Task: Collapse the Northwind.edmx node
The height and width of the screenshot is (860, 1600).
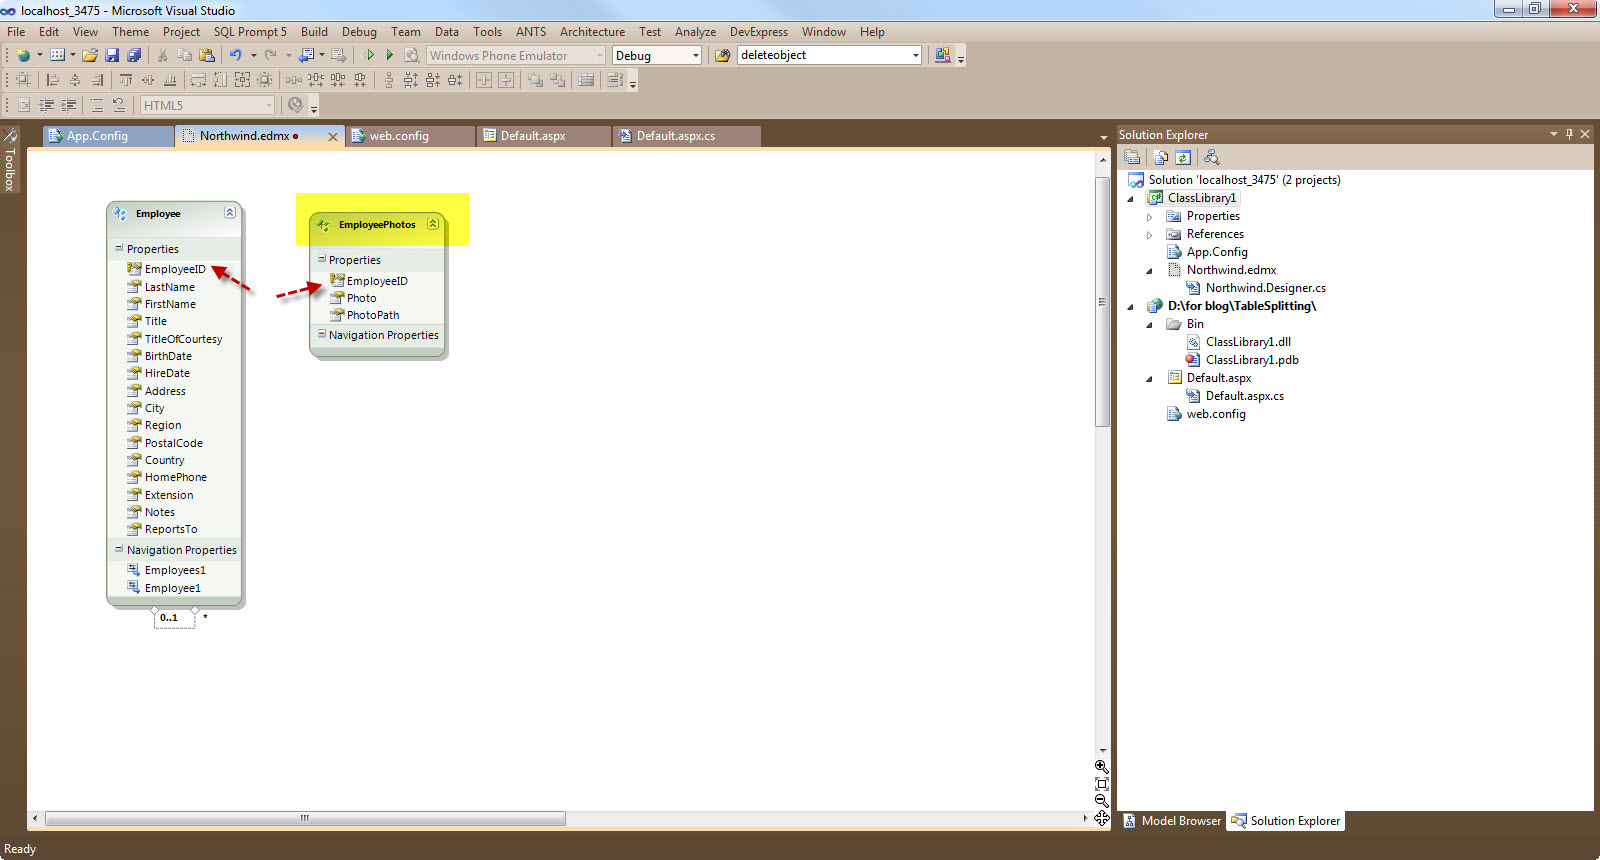Action: [1149, 271]
